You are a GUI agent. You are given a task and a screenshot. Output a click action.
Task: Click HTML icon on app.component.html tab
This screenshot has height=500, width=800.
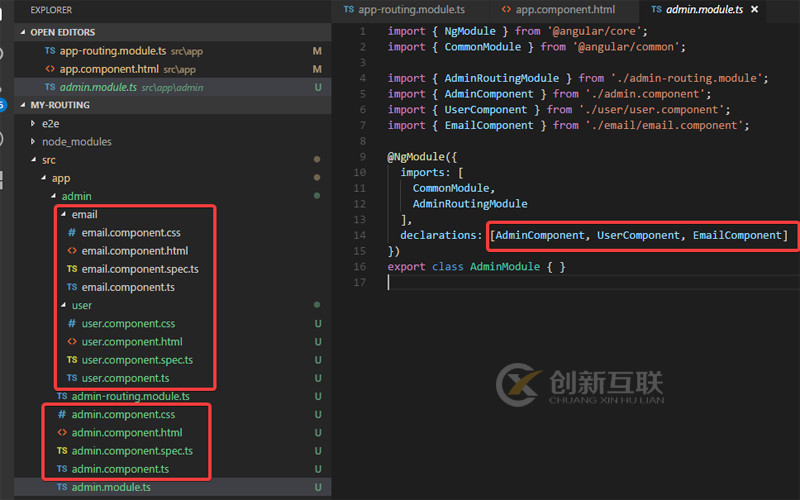pyautogui.click(x=506, y=9)
